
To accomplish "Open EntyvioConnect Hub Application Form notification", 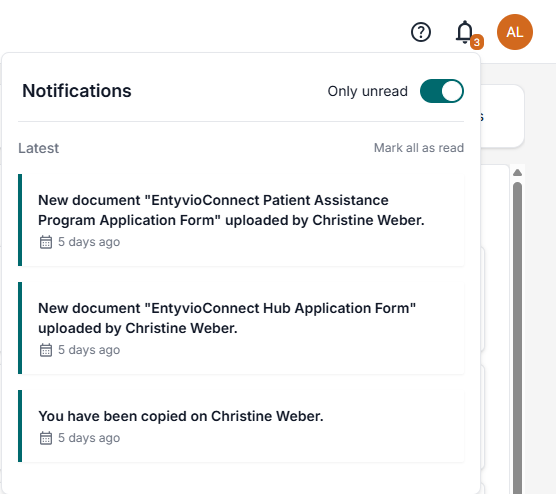I will [x=241, y=328].
